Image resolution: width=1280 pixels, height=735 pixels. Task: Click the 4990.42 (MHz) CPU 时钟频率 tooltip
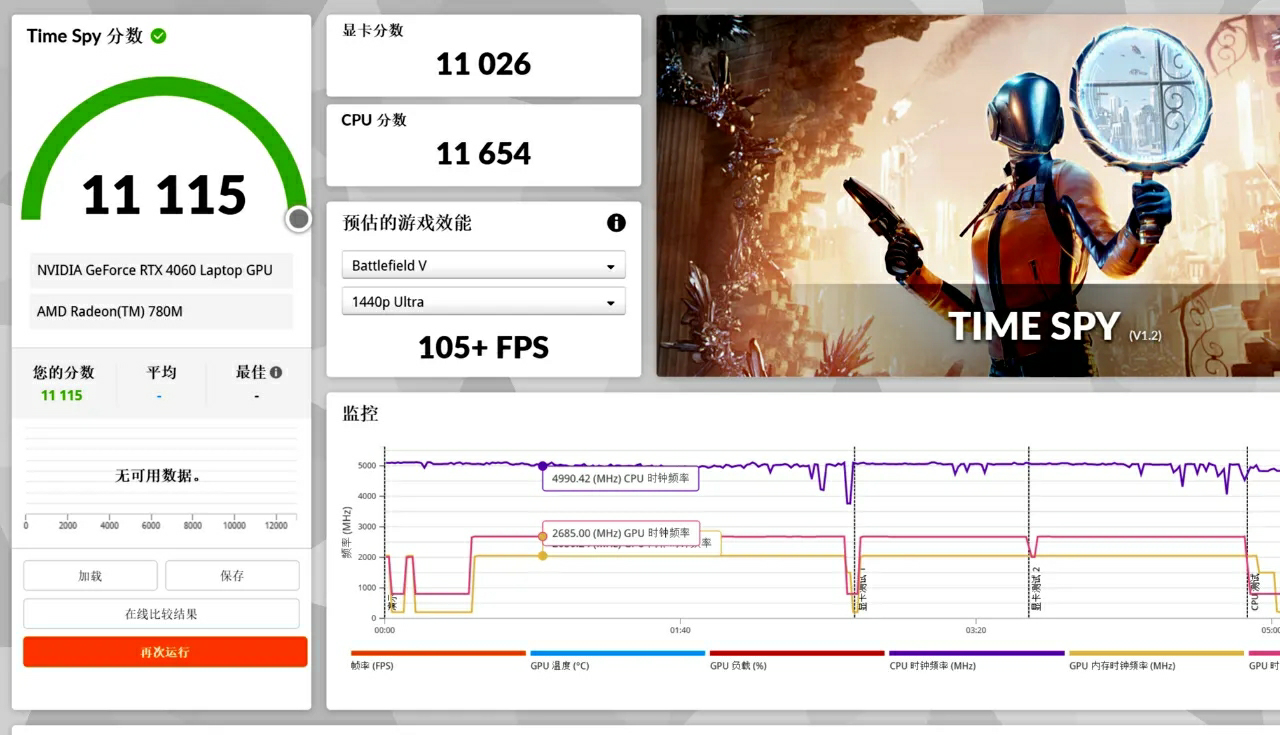click(620, 478)
